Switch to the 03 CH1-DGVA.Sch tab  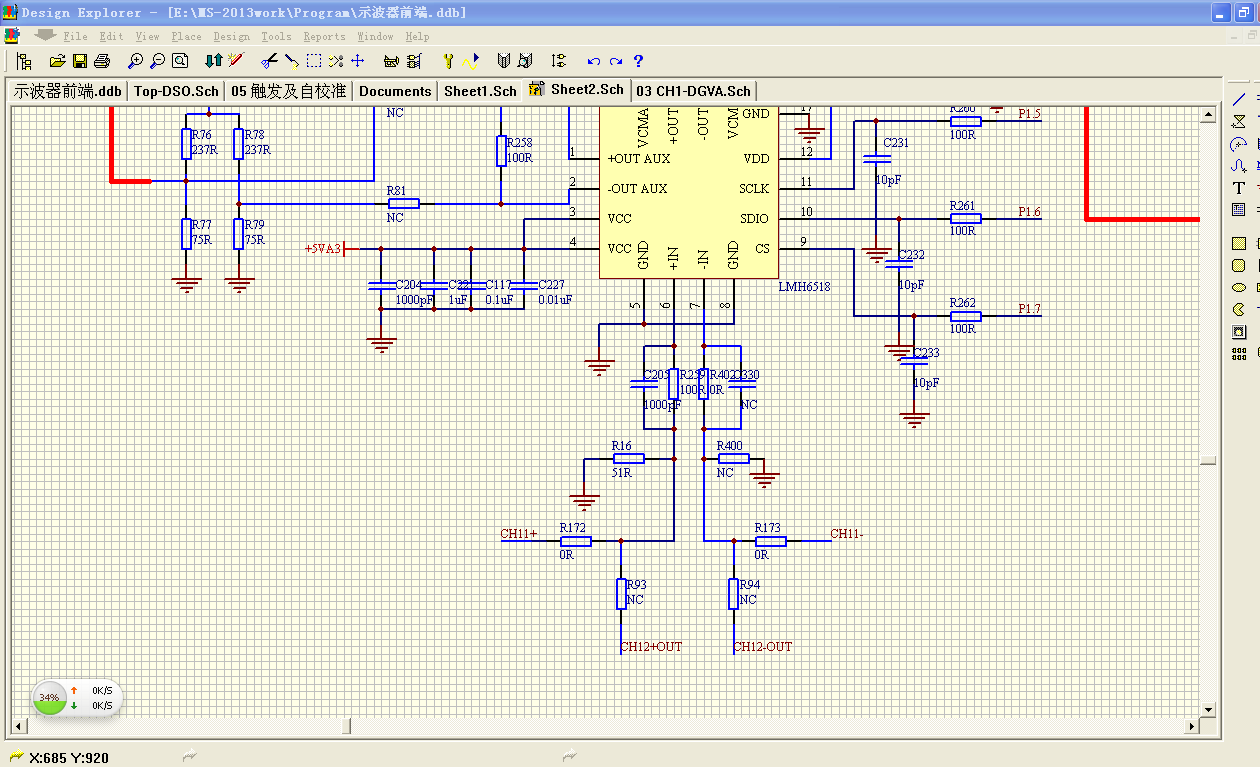pos(693,91)
